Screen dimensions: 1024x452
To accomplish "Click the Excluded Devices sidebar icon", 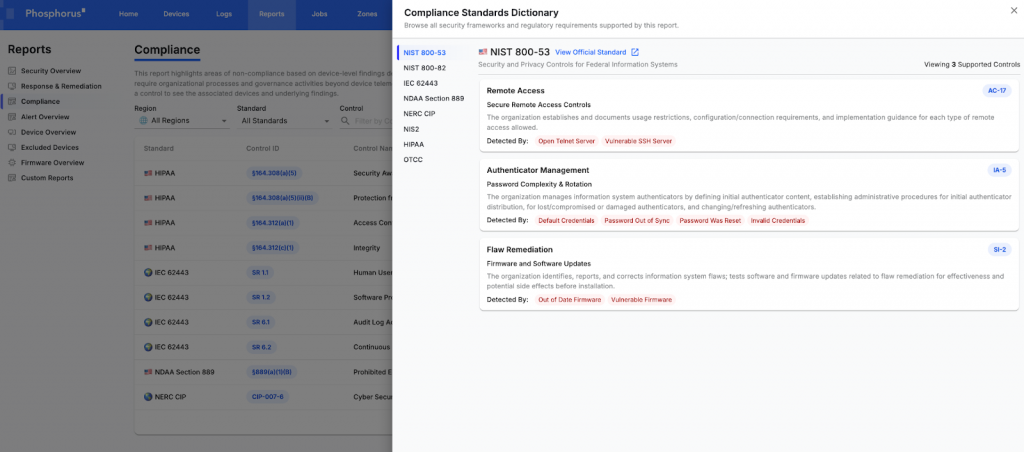I will pyautogui.click(x=12, y=147).
